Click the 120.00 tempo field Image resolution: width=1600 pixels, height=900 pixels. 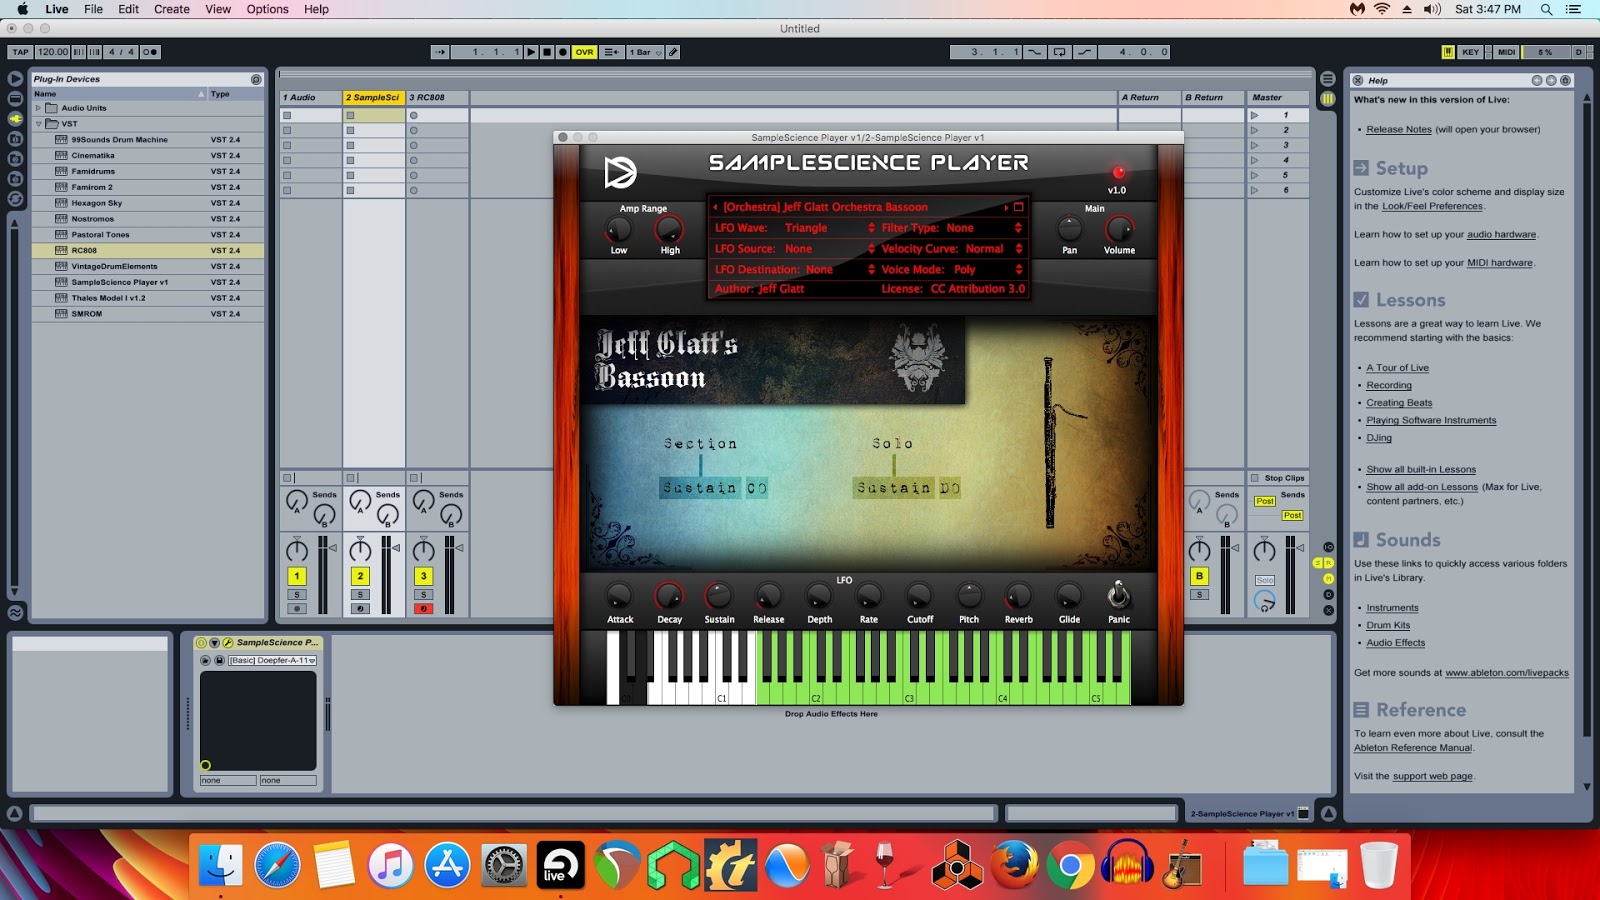click(53, 52)
